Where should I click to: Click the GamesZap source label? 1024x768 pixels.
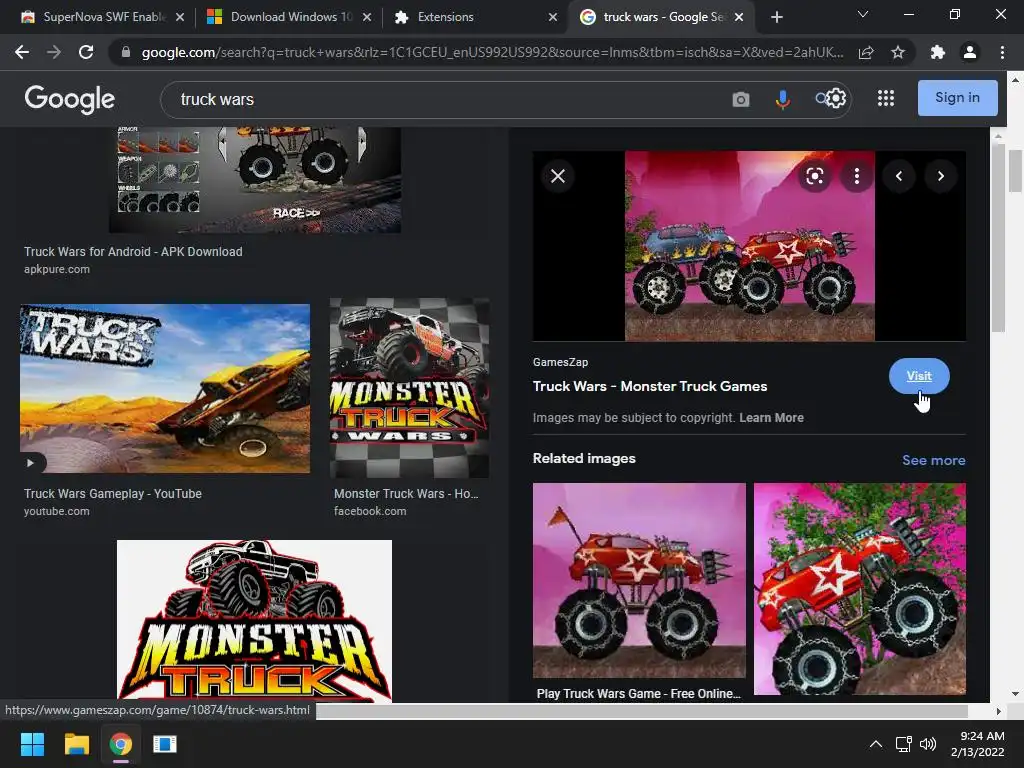pos(560,362)
